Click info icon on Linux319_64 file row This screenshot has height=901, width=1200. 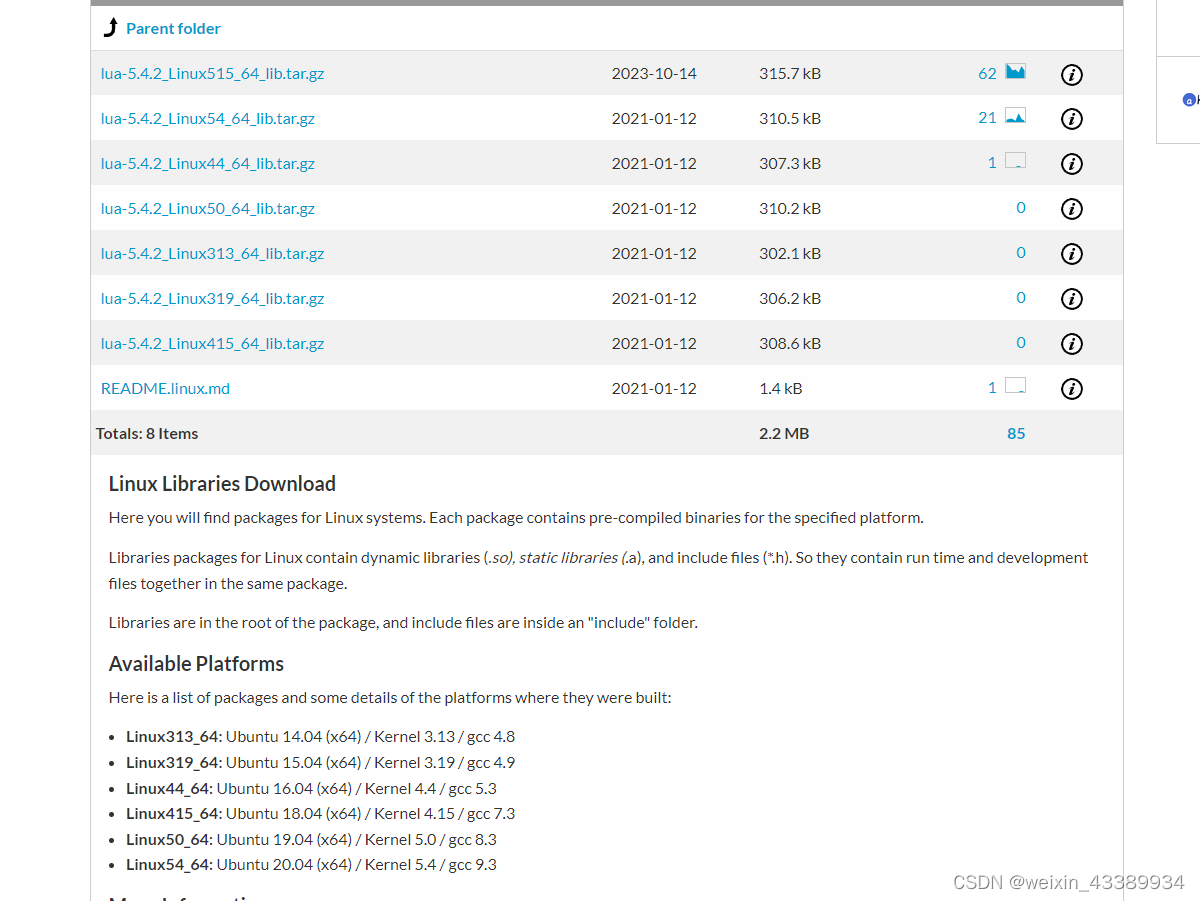click(x=1071, y=299)
